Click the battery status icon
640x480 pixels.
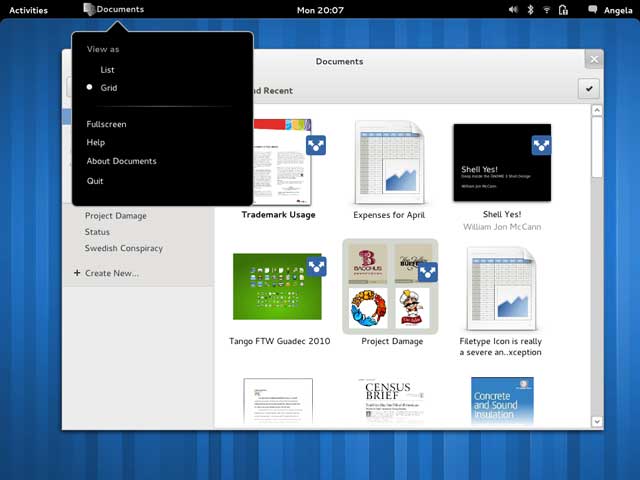tap(563, 10)
